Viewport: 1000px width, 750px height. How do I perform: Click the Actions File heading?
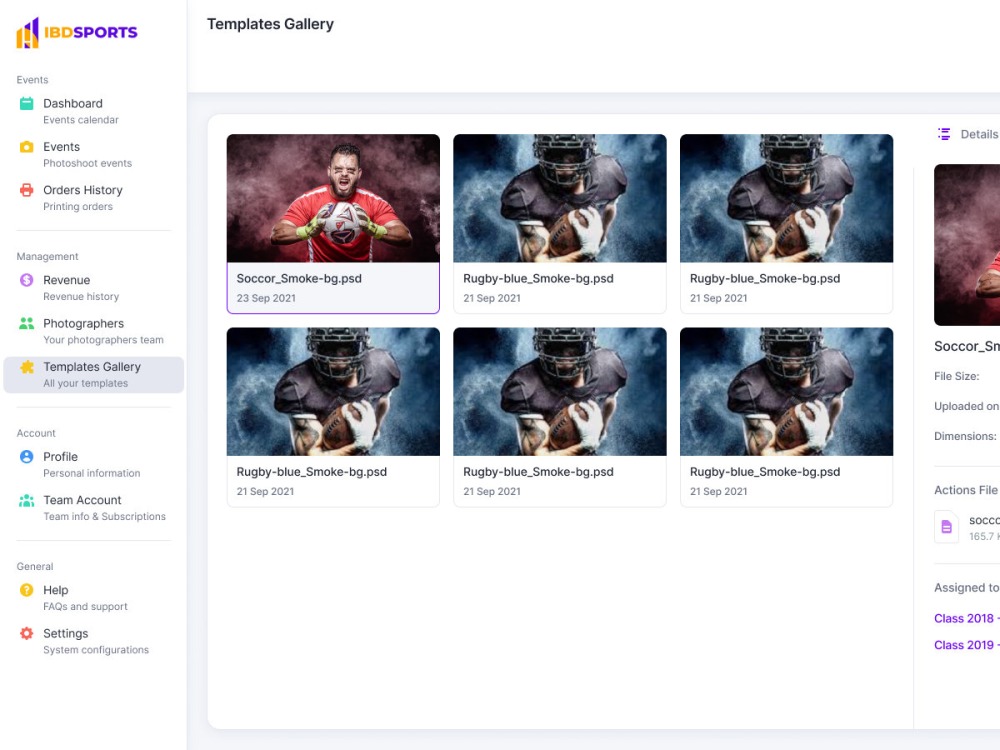(966, 490)
